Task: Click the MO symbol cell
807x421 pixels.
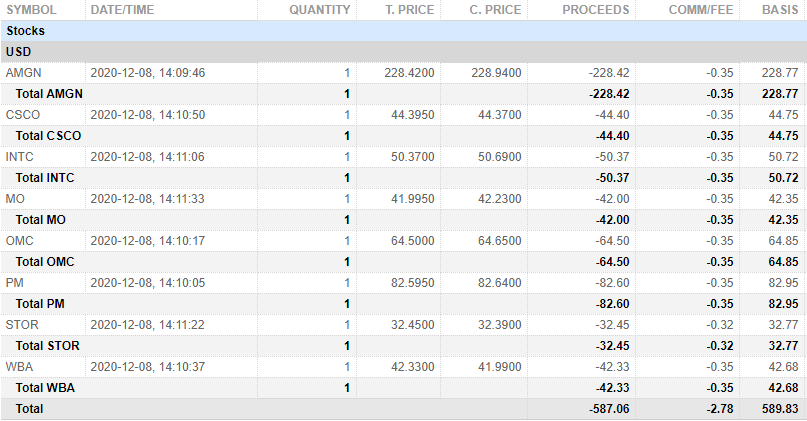Action: 15,199
